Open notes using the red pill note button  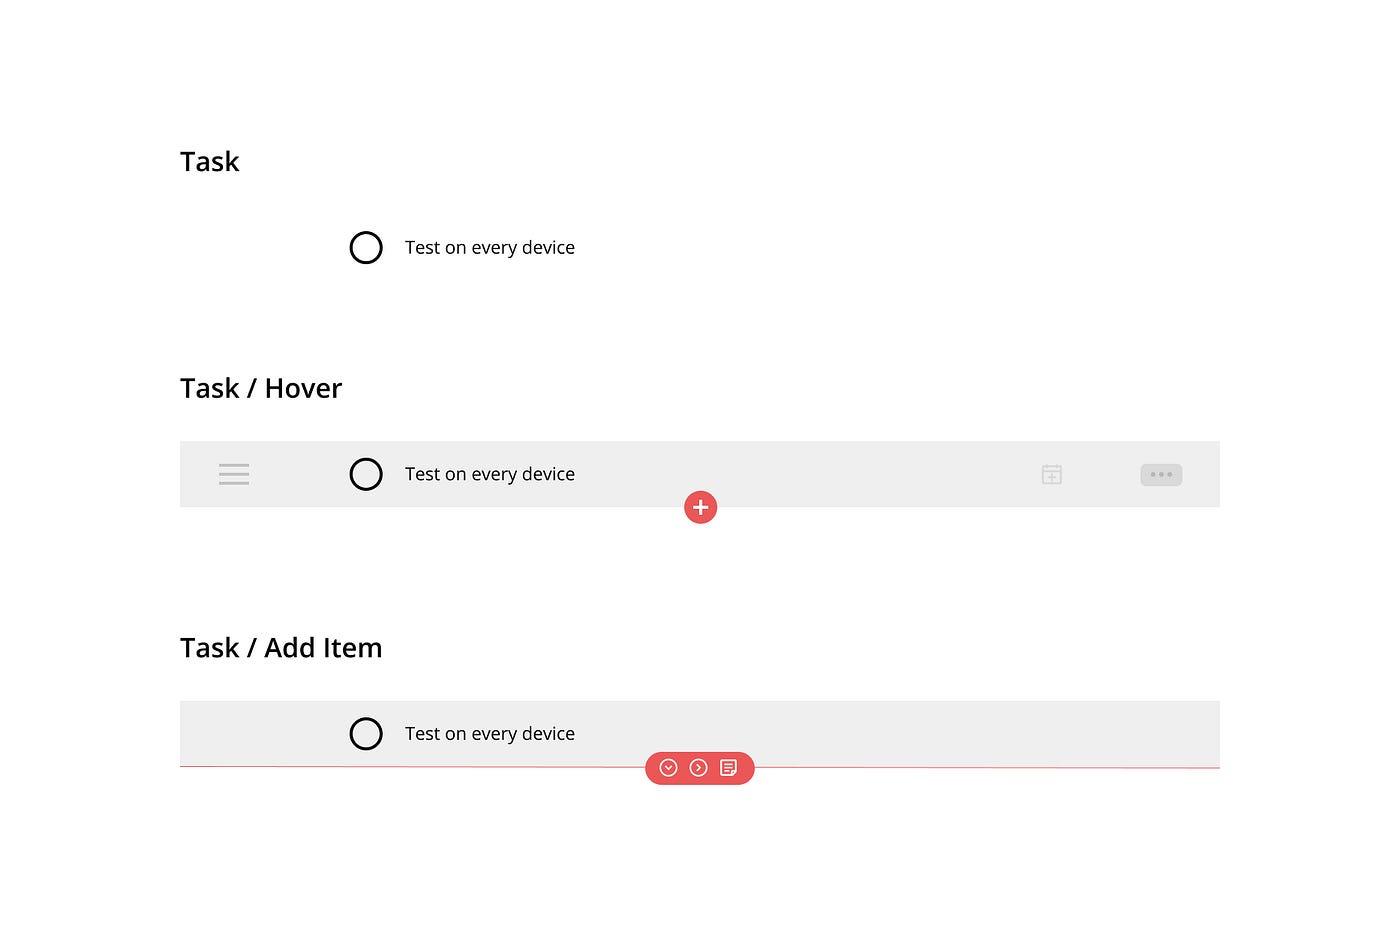point(729,767)
